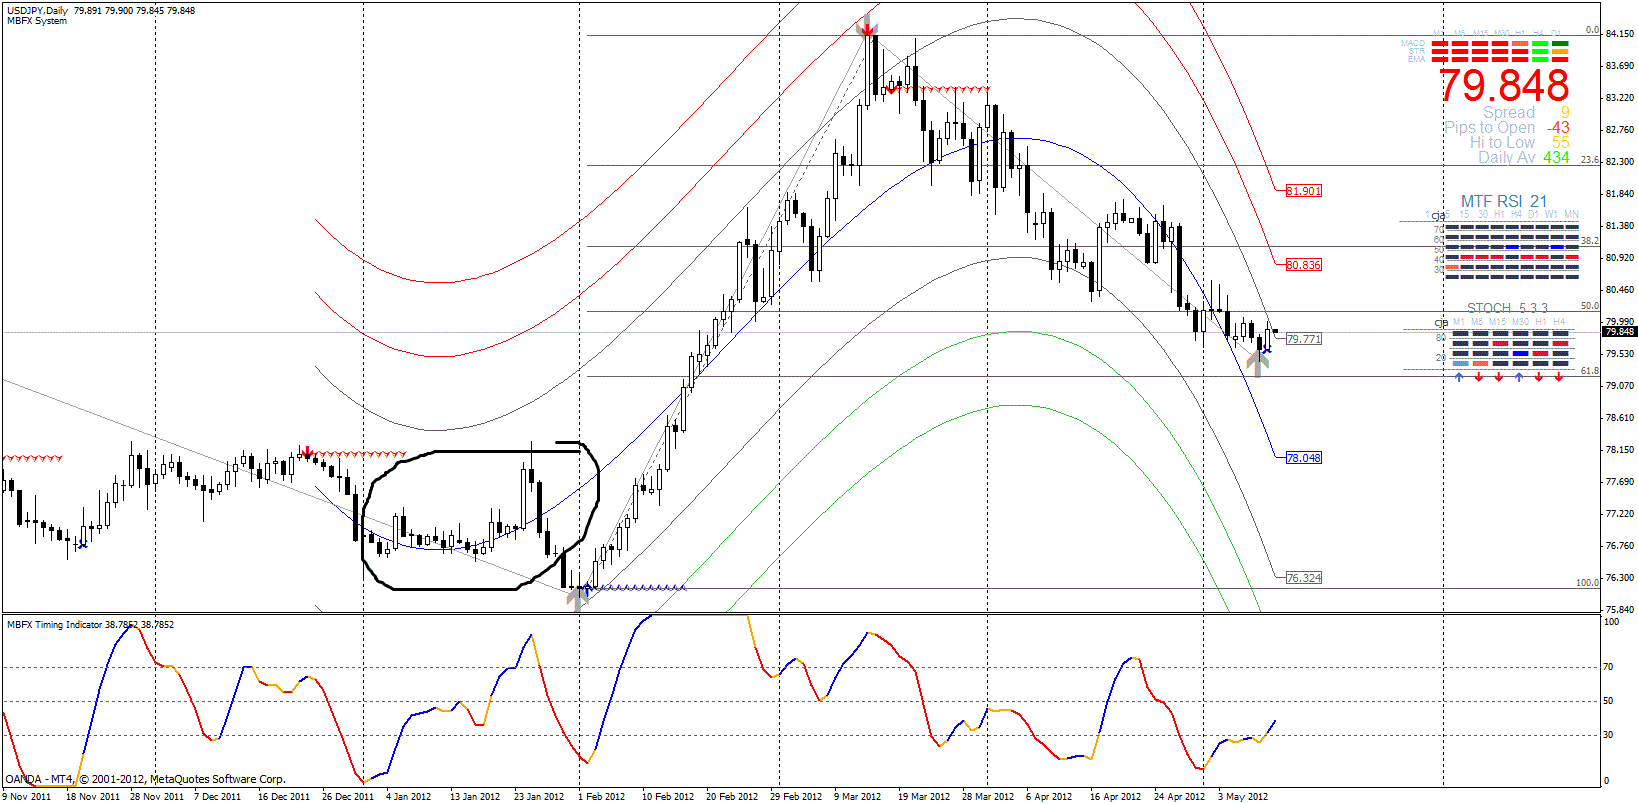Click the 79.070 price axis label
The image size is (1638, 804).
(1620, 386)
